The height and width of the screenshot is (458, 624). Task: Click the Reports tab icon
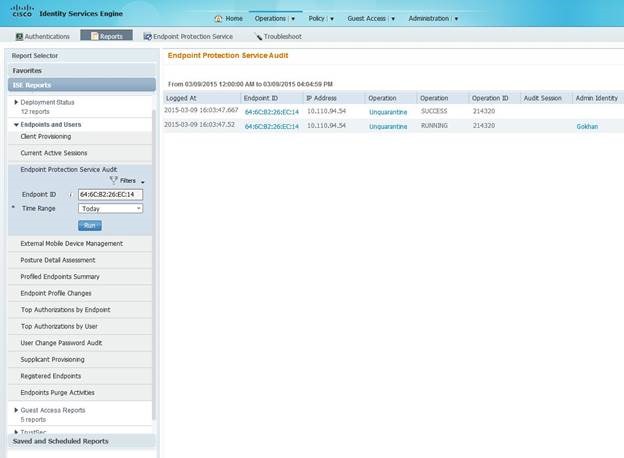[95, 36]
